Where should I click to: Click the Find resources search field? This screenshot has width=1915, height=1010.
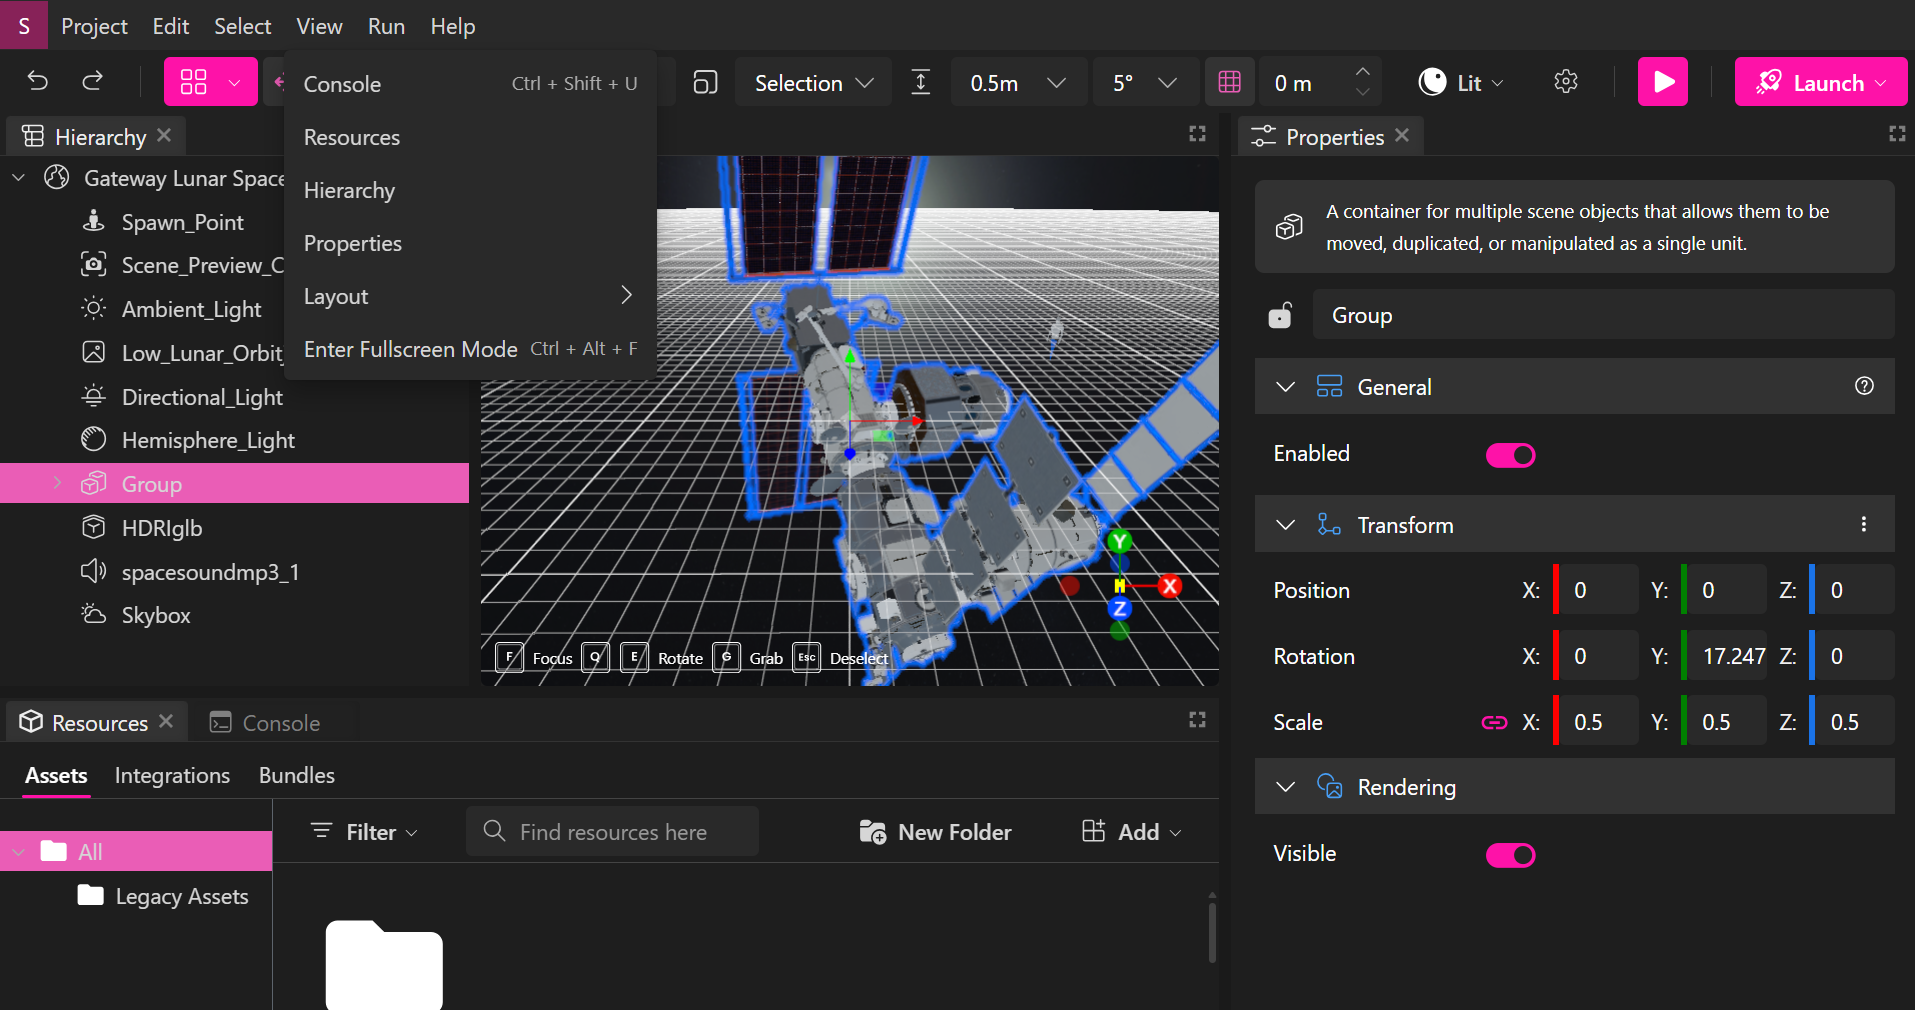coord(612,832)
